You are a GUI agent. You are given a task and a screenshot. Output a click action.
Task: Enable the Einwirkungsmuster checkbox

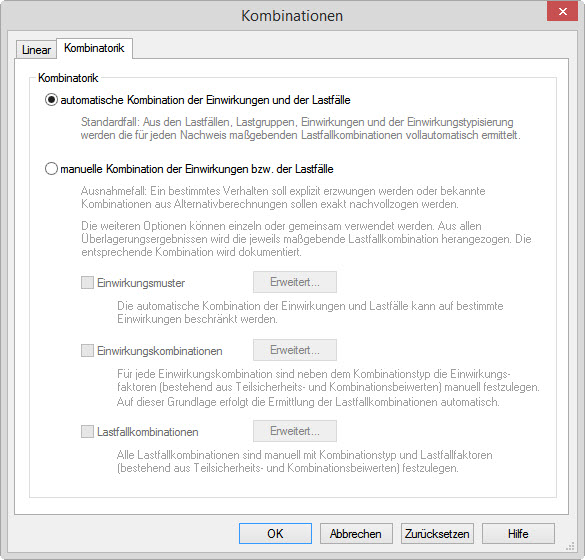[x=87, y=282]
